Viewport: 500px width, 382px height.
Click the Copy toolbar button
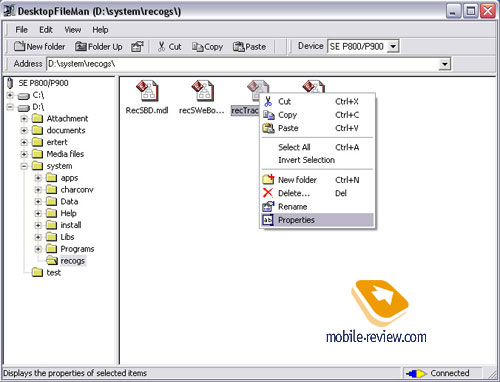(207, 47)
